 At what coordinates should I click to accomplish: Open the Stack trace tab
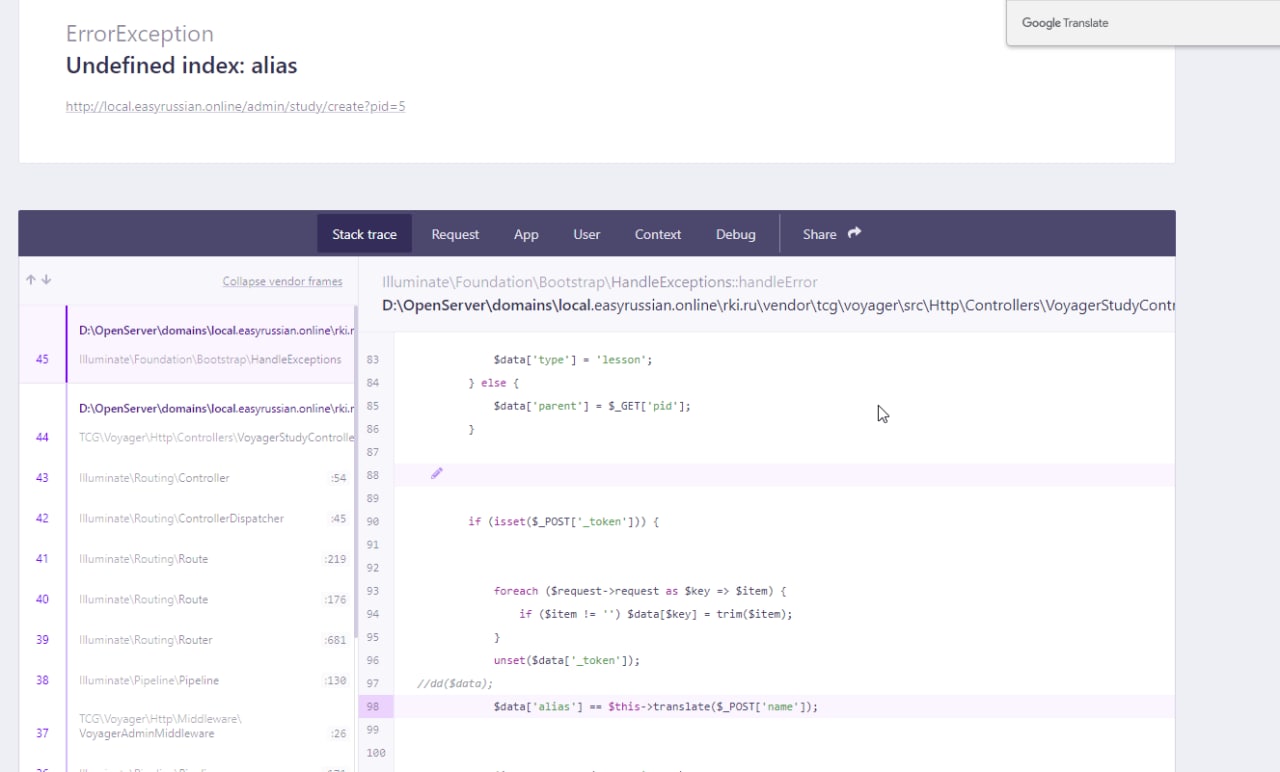(364, 234)
